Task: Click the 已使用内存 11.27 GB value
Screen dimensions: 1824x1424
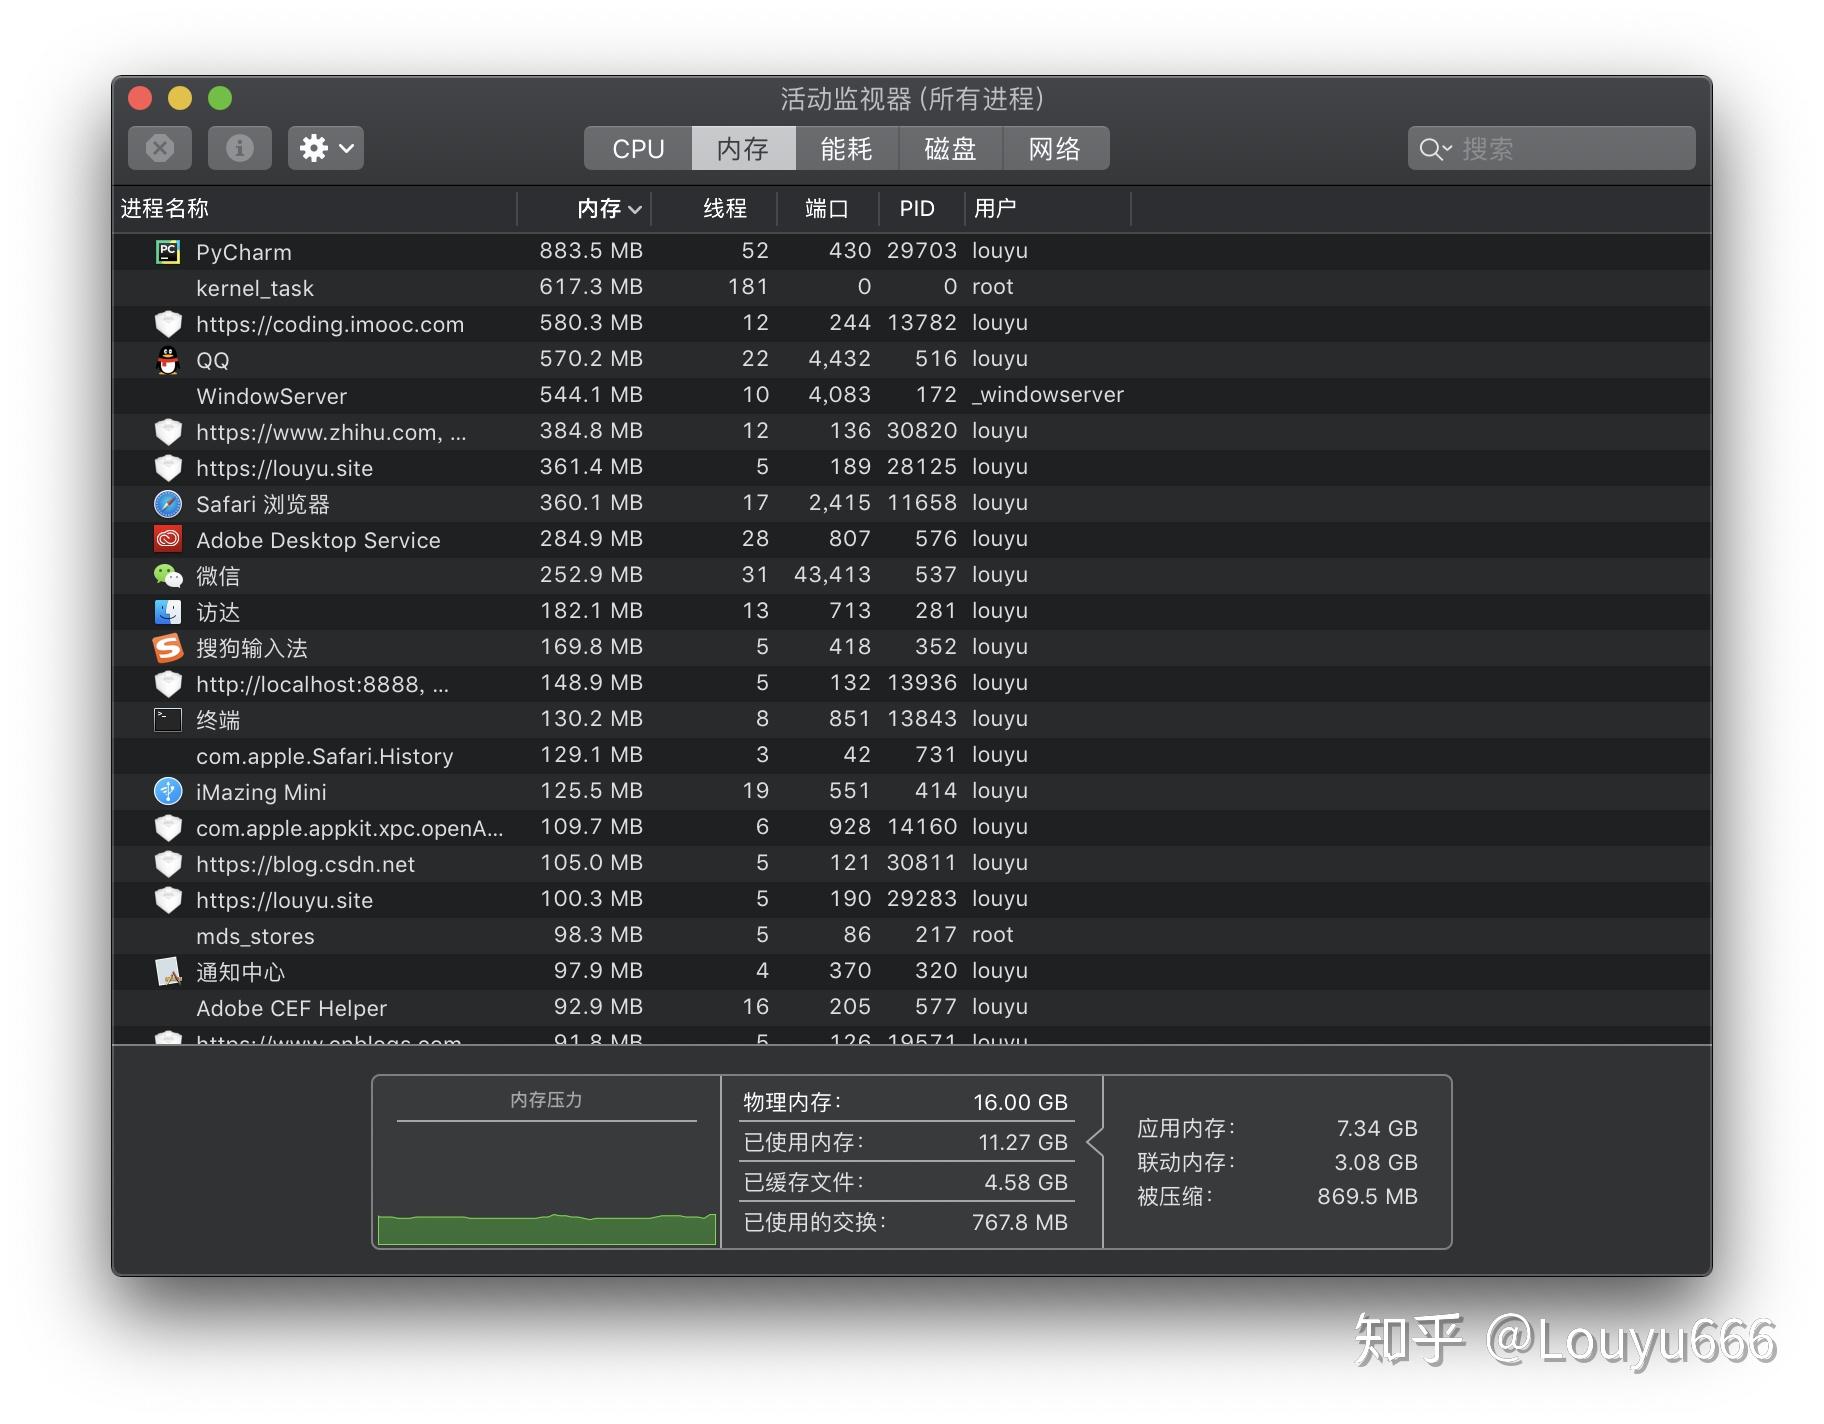Action: pos(1023,1142)
